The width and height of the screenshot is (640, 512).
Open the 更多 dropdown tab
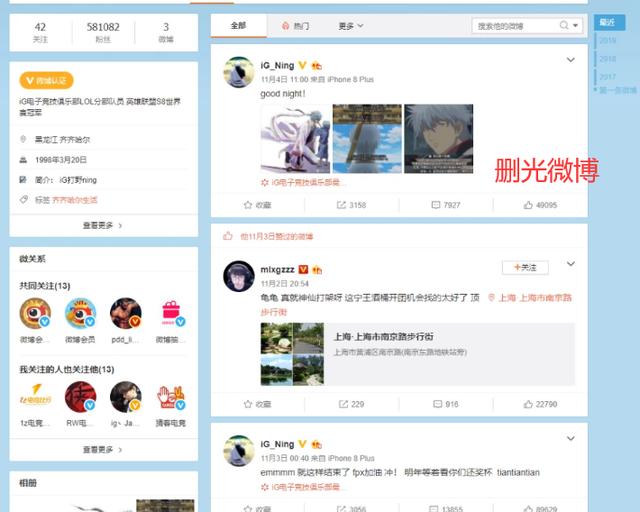pos(351,26)
